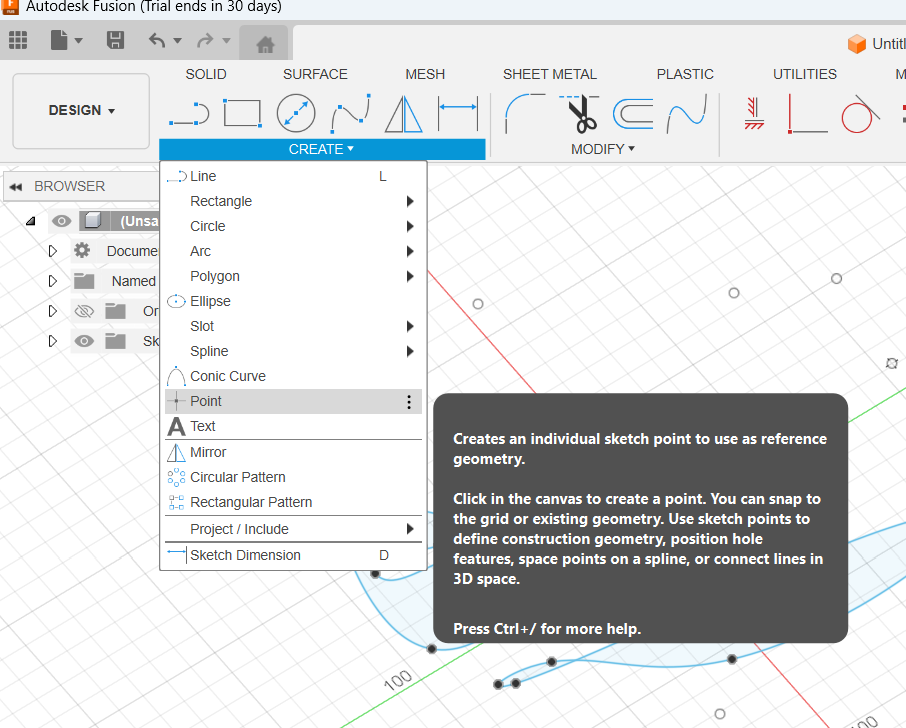Open the File dropdown arrow
Image resolution: width=906 pixels, height=728 pixels.
79,40
